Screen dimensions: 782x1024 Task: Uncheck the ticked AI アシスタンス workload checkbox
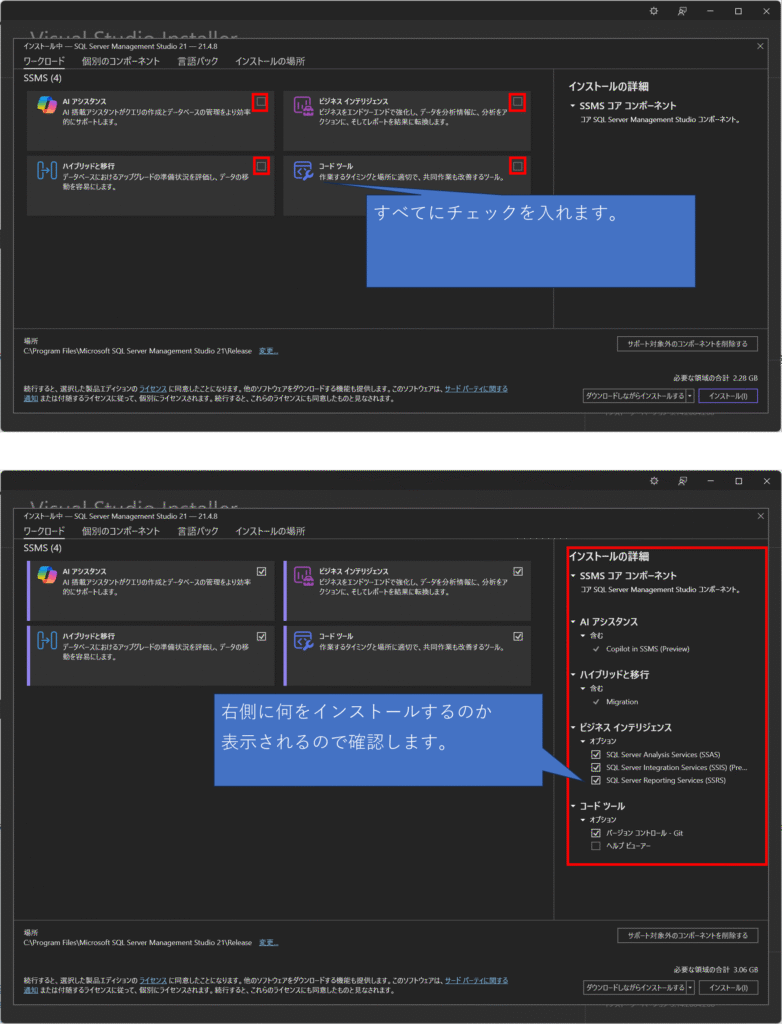[x=261, y=571]
